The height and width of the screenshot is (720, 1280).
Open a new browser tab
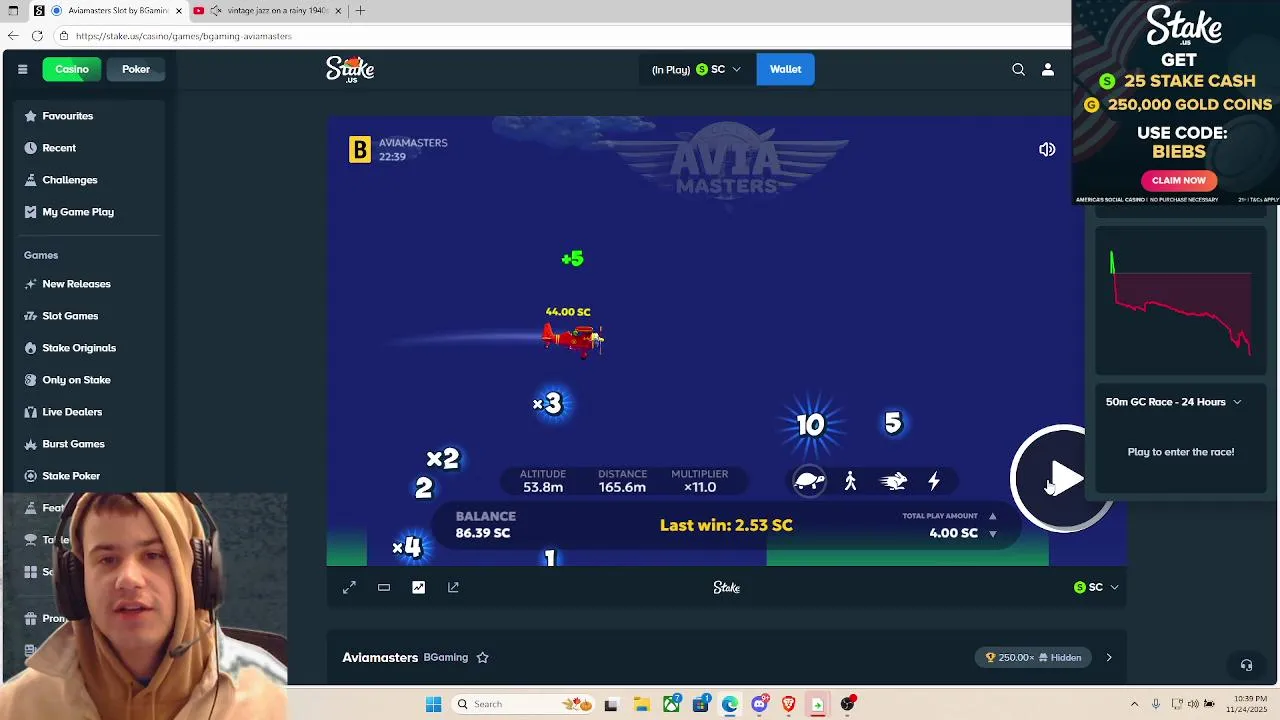point(360,10)
